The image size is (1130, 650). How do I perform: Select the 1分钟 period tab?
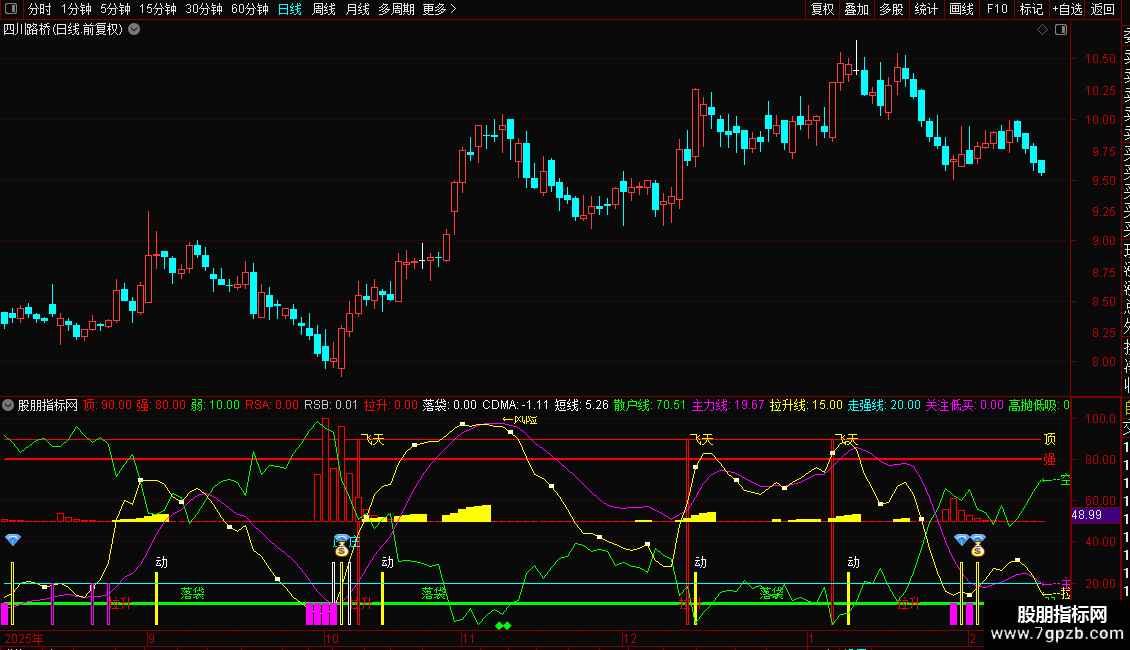[x=76, y=9]
